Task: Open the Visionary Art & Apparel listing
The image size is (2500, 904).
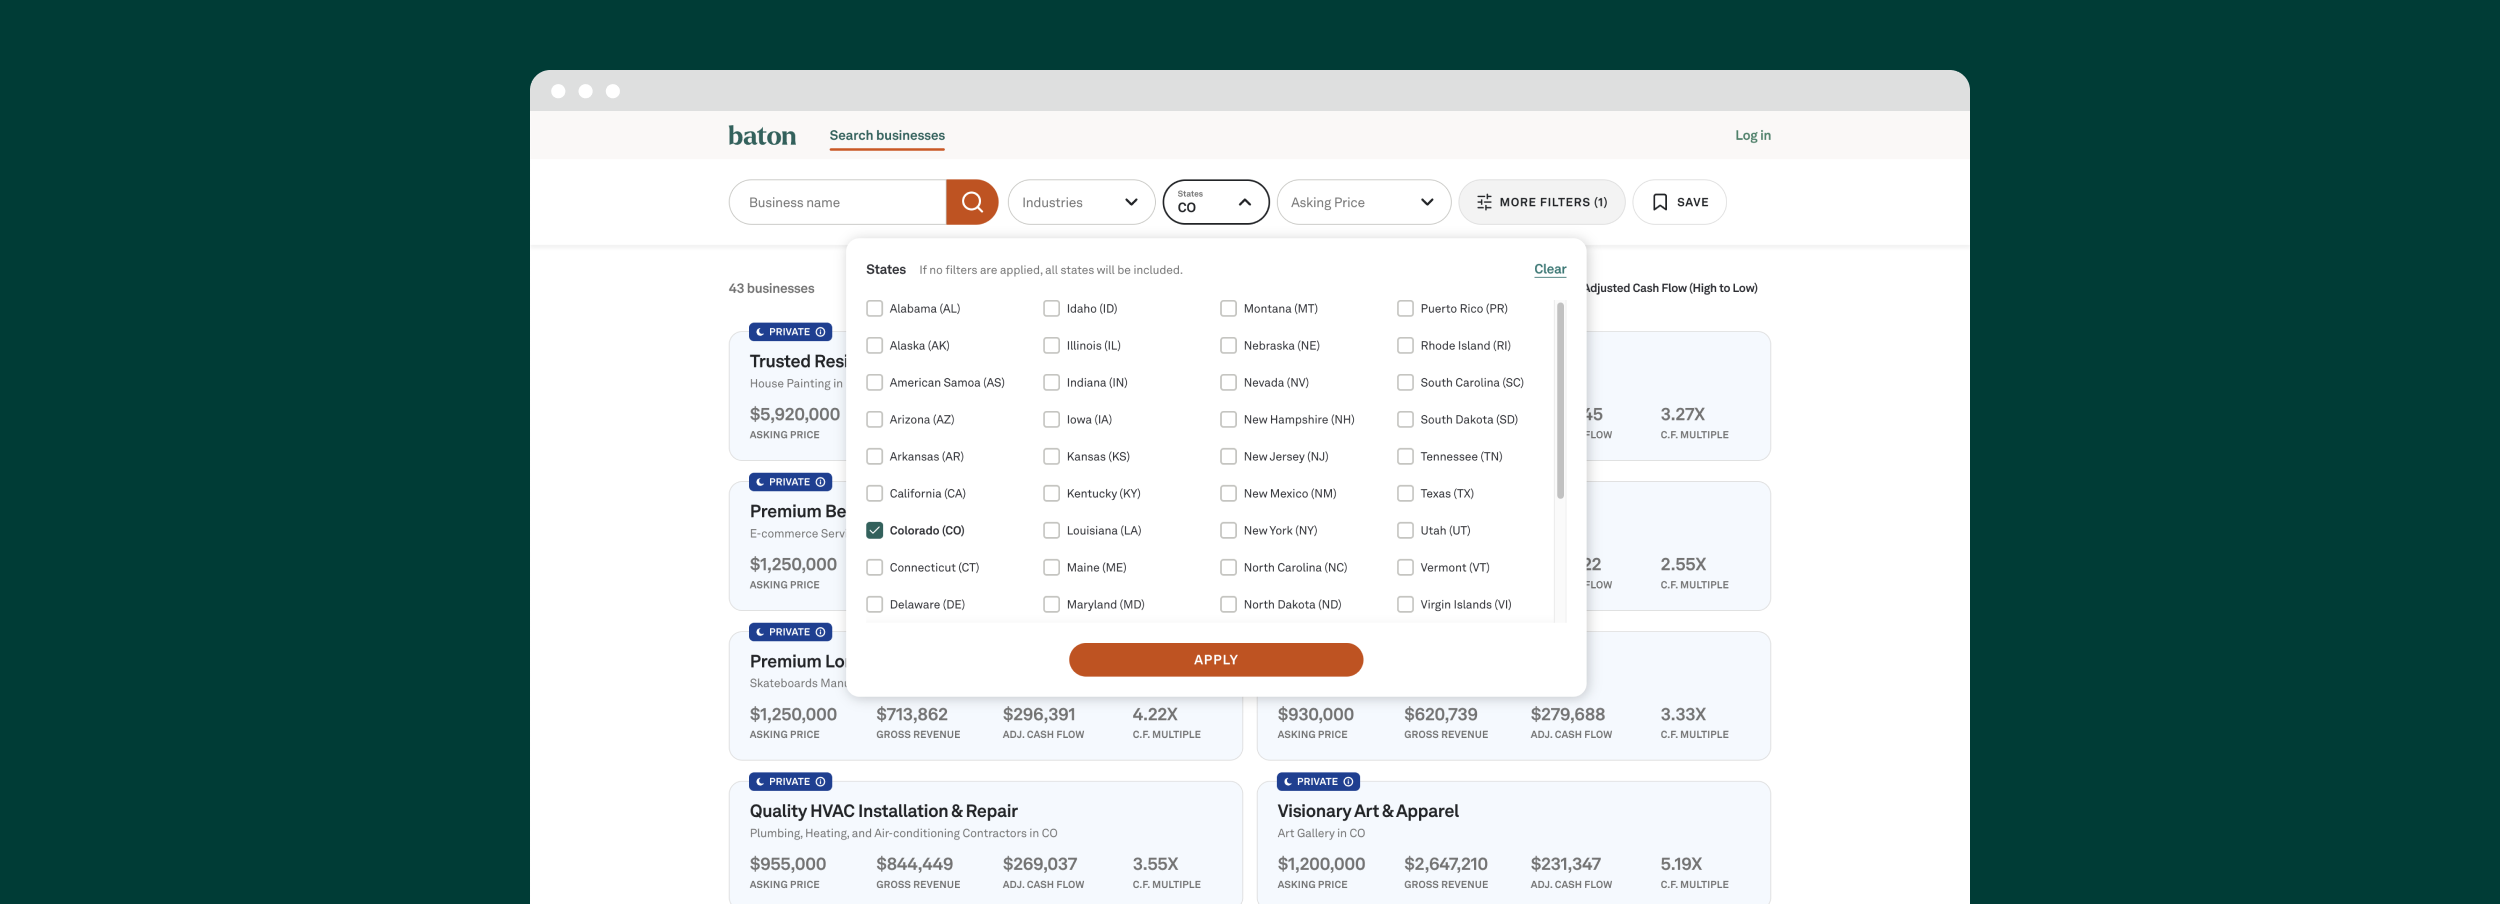Action: (1368, 812)
